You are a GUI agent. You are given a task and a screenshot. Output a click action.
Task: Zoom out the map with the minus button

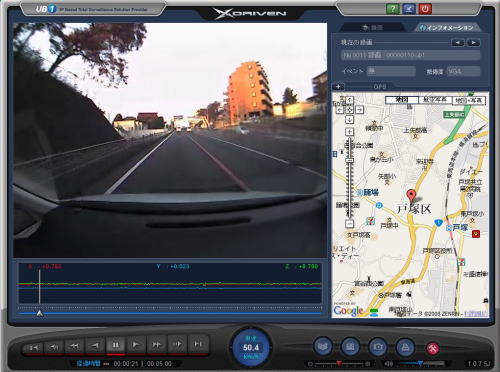pos(349,224)
